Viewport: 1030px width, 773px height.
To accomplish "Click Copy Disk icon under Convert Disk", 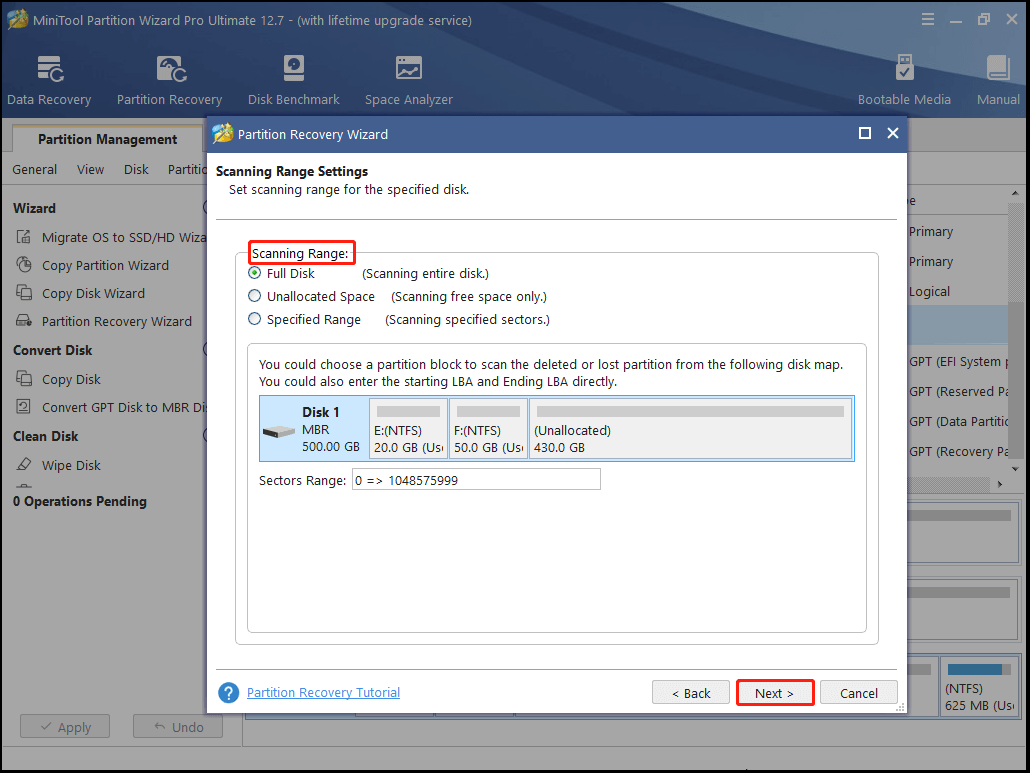I will click(x=24, y=379).
